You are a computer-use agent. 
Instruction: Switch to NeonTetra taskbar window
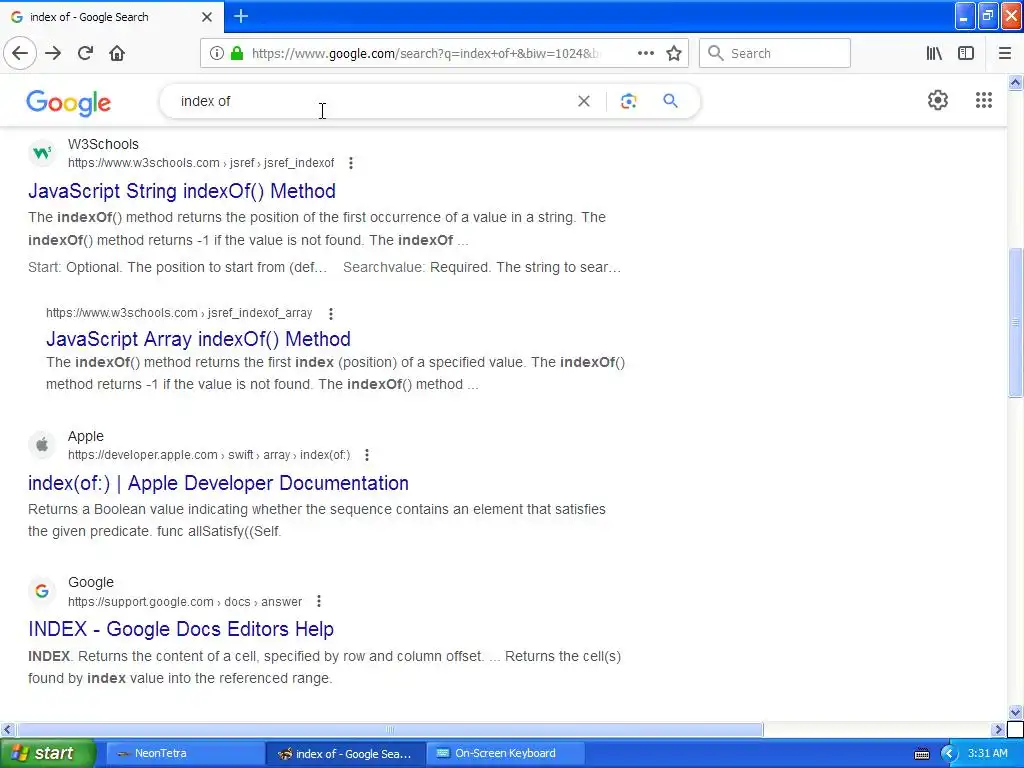click(185, 753)
